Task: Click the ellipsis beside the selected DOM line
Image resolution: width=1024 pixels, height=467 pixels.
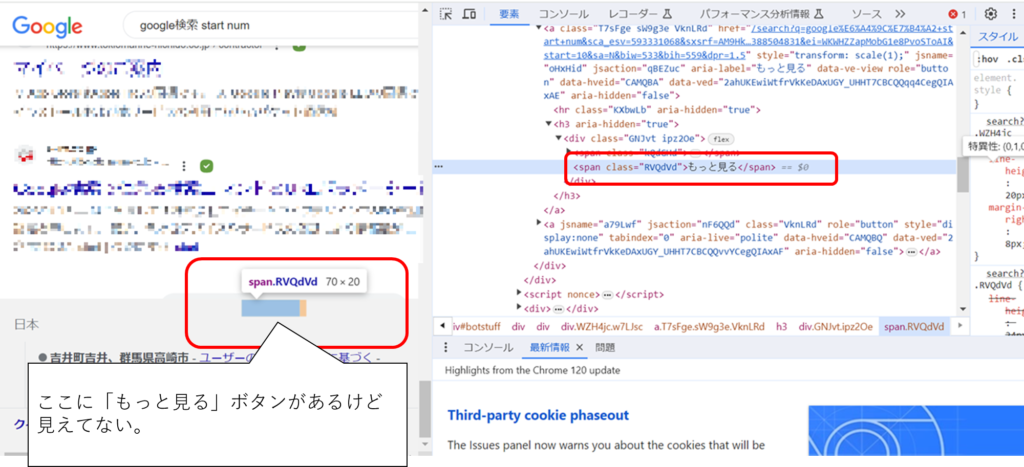Action: [439, 167]
